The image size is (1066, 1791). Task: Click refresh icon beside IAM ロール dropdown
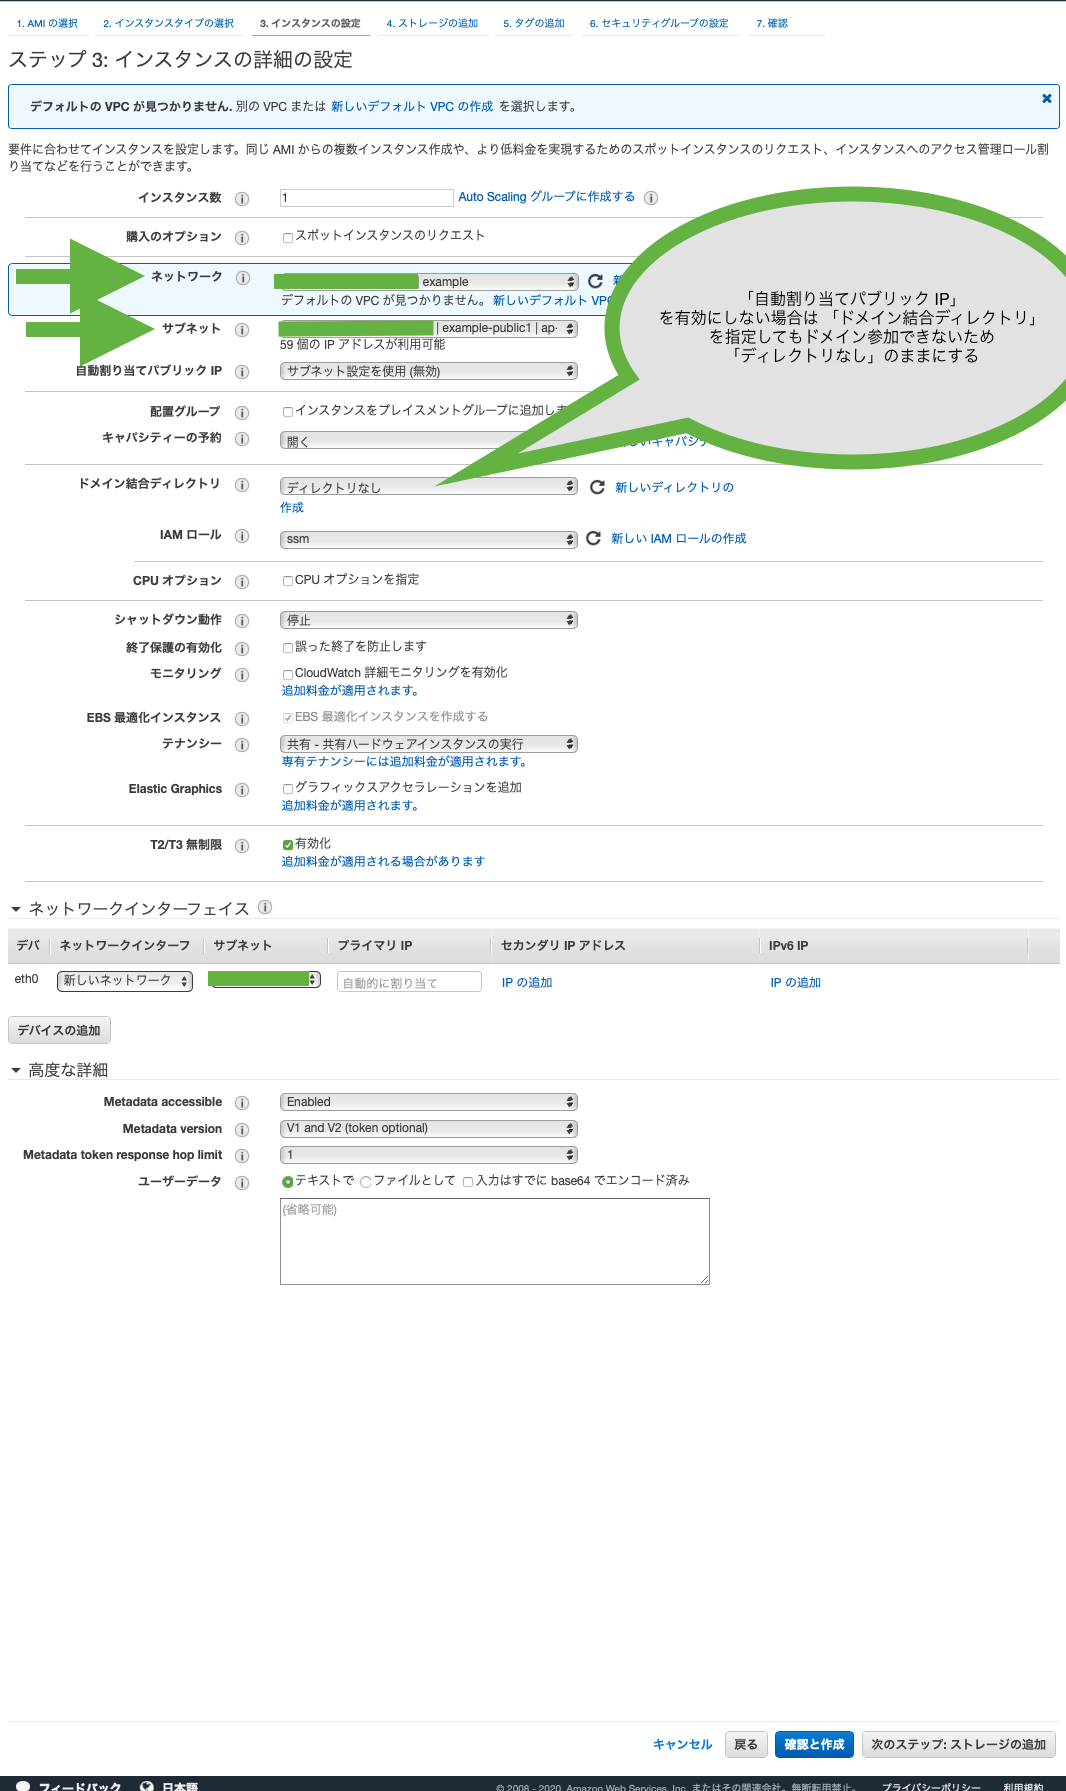point(593,538)
